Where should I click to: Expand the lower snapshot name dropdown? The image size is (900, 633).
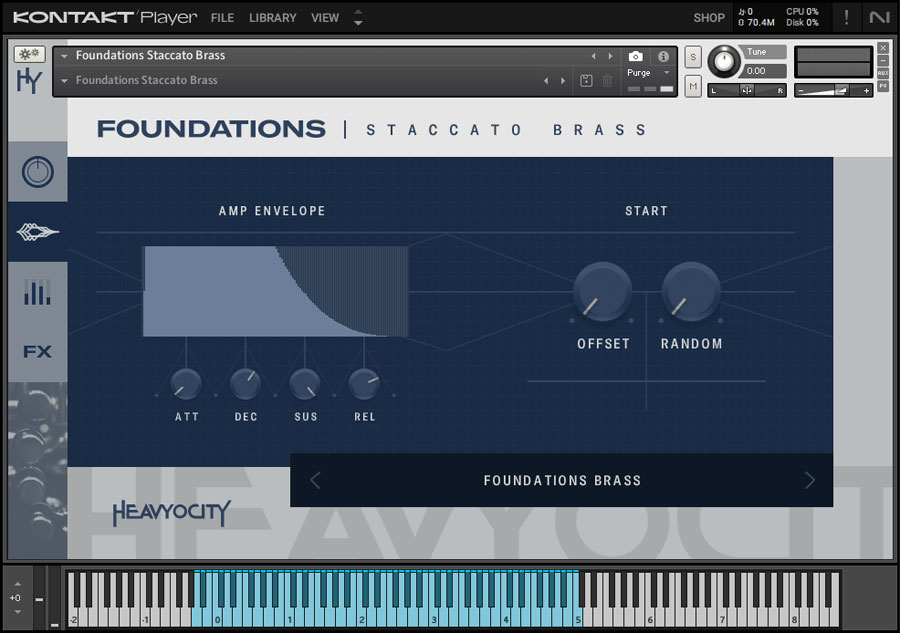[64, 81]
